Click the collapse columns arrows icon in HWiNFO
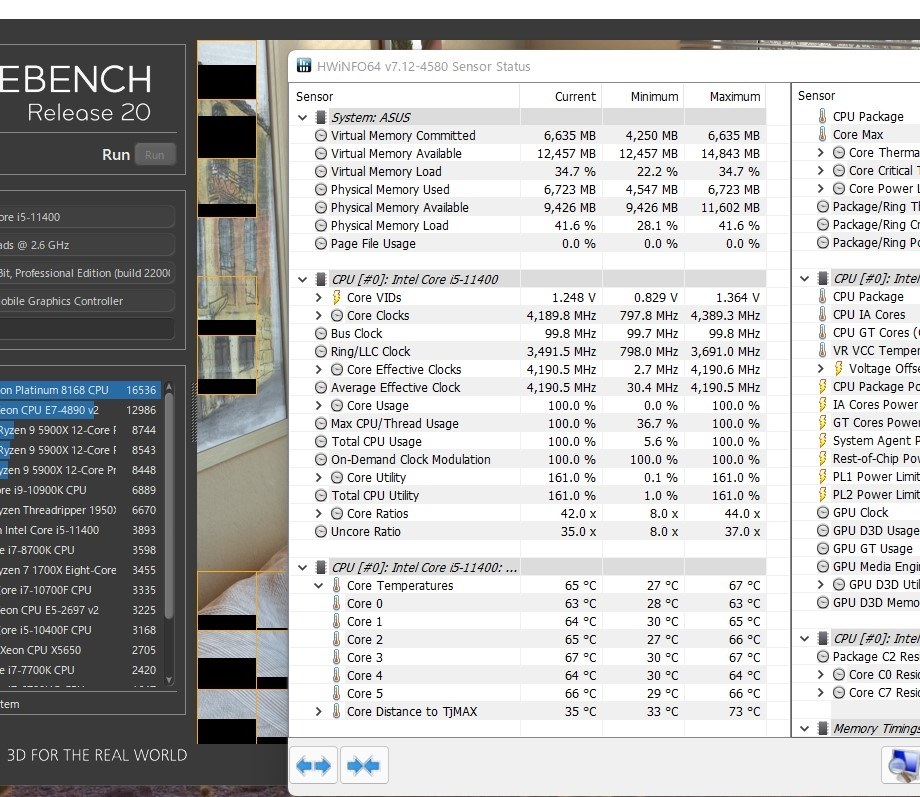This screenshot has height=797, width=920. pyautogui.click(x=364, y=765)
